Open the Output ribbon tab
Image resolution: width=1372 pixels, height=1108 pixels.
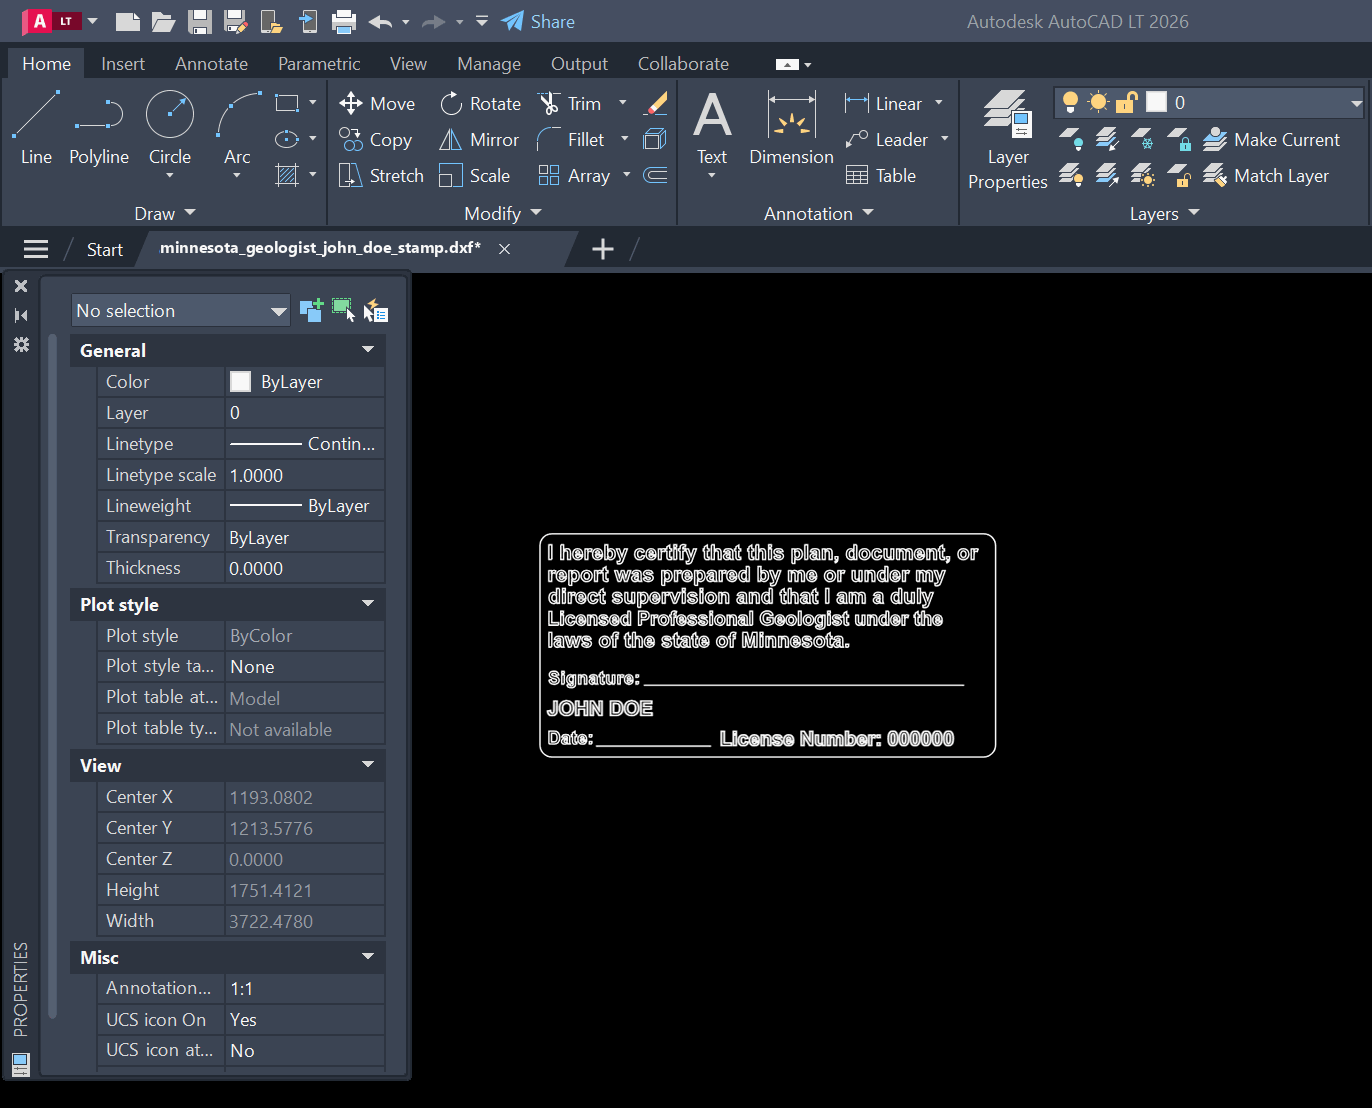click(579, 63)
